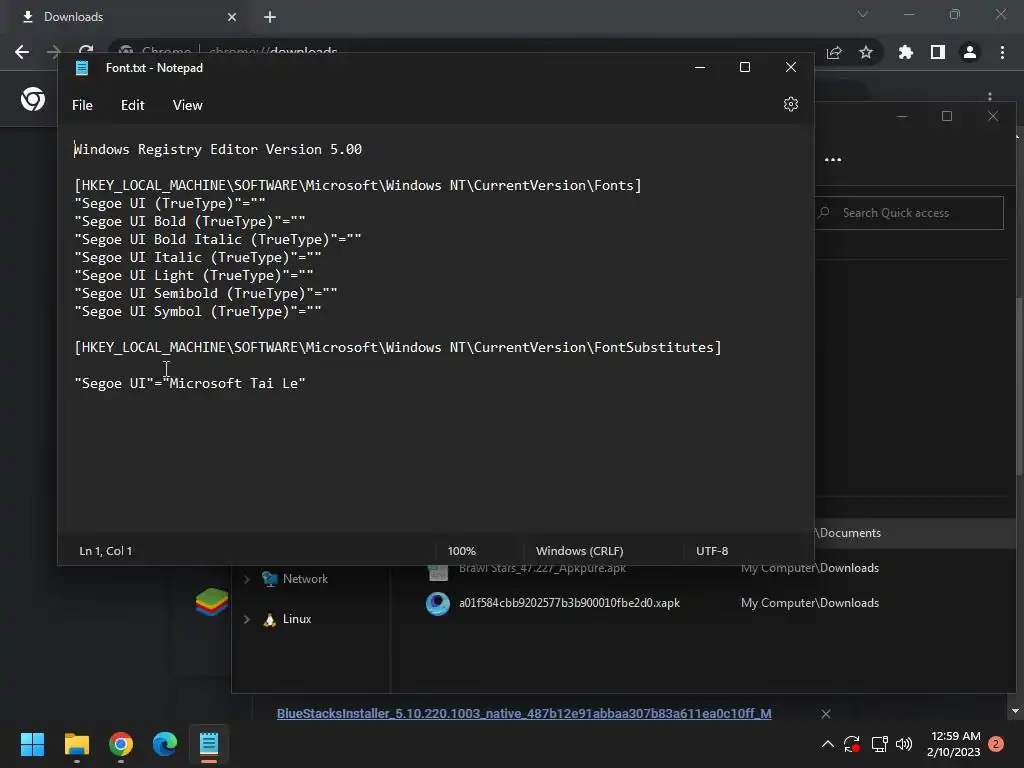Viewport: 1024px width, 768px height.
Task: Expand the Linux tree node
Action: pyautogui.click(x=247, y=619)
